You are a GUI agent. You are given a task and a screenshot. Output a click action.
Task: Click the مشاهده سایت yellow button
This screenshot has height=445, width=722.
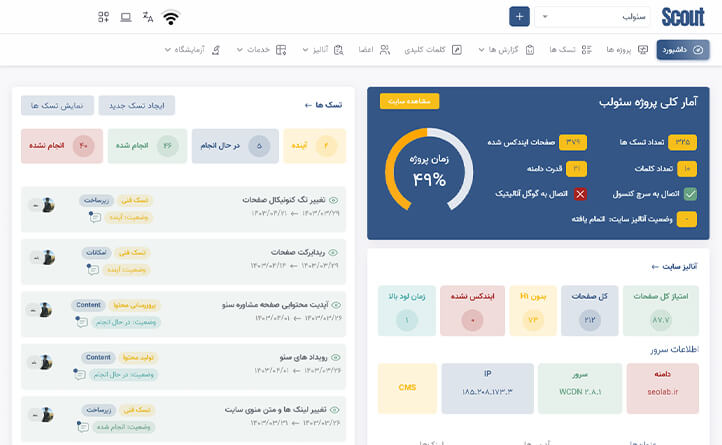click(x=409, y=101)
